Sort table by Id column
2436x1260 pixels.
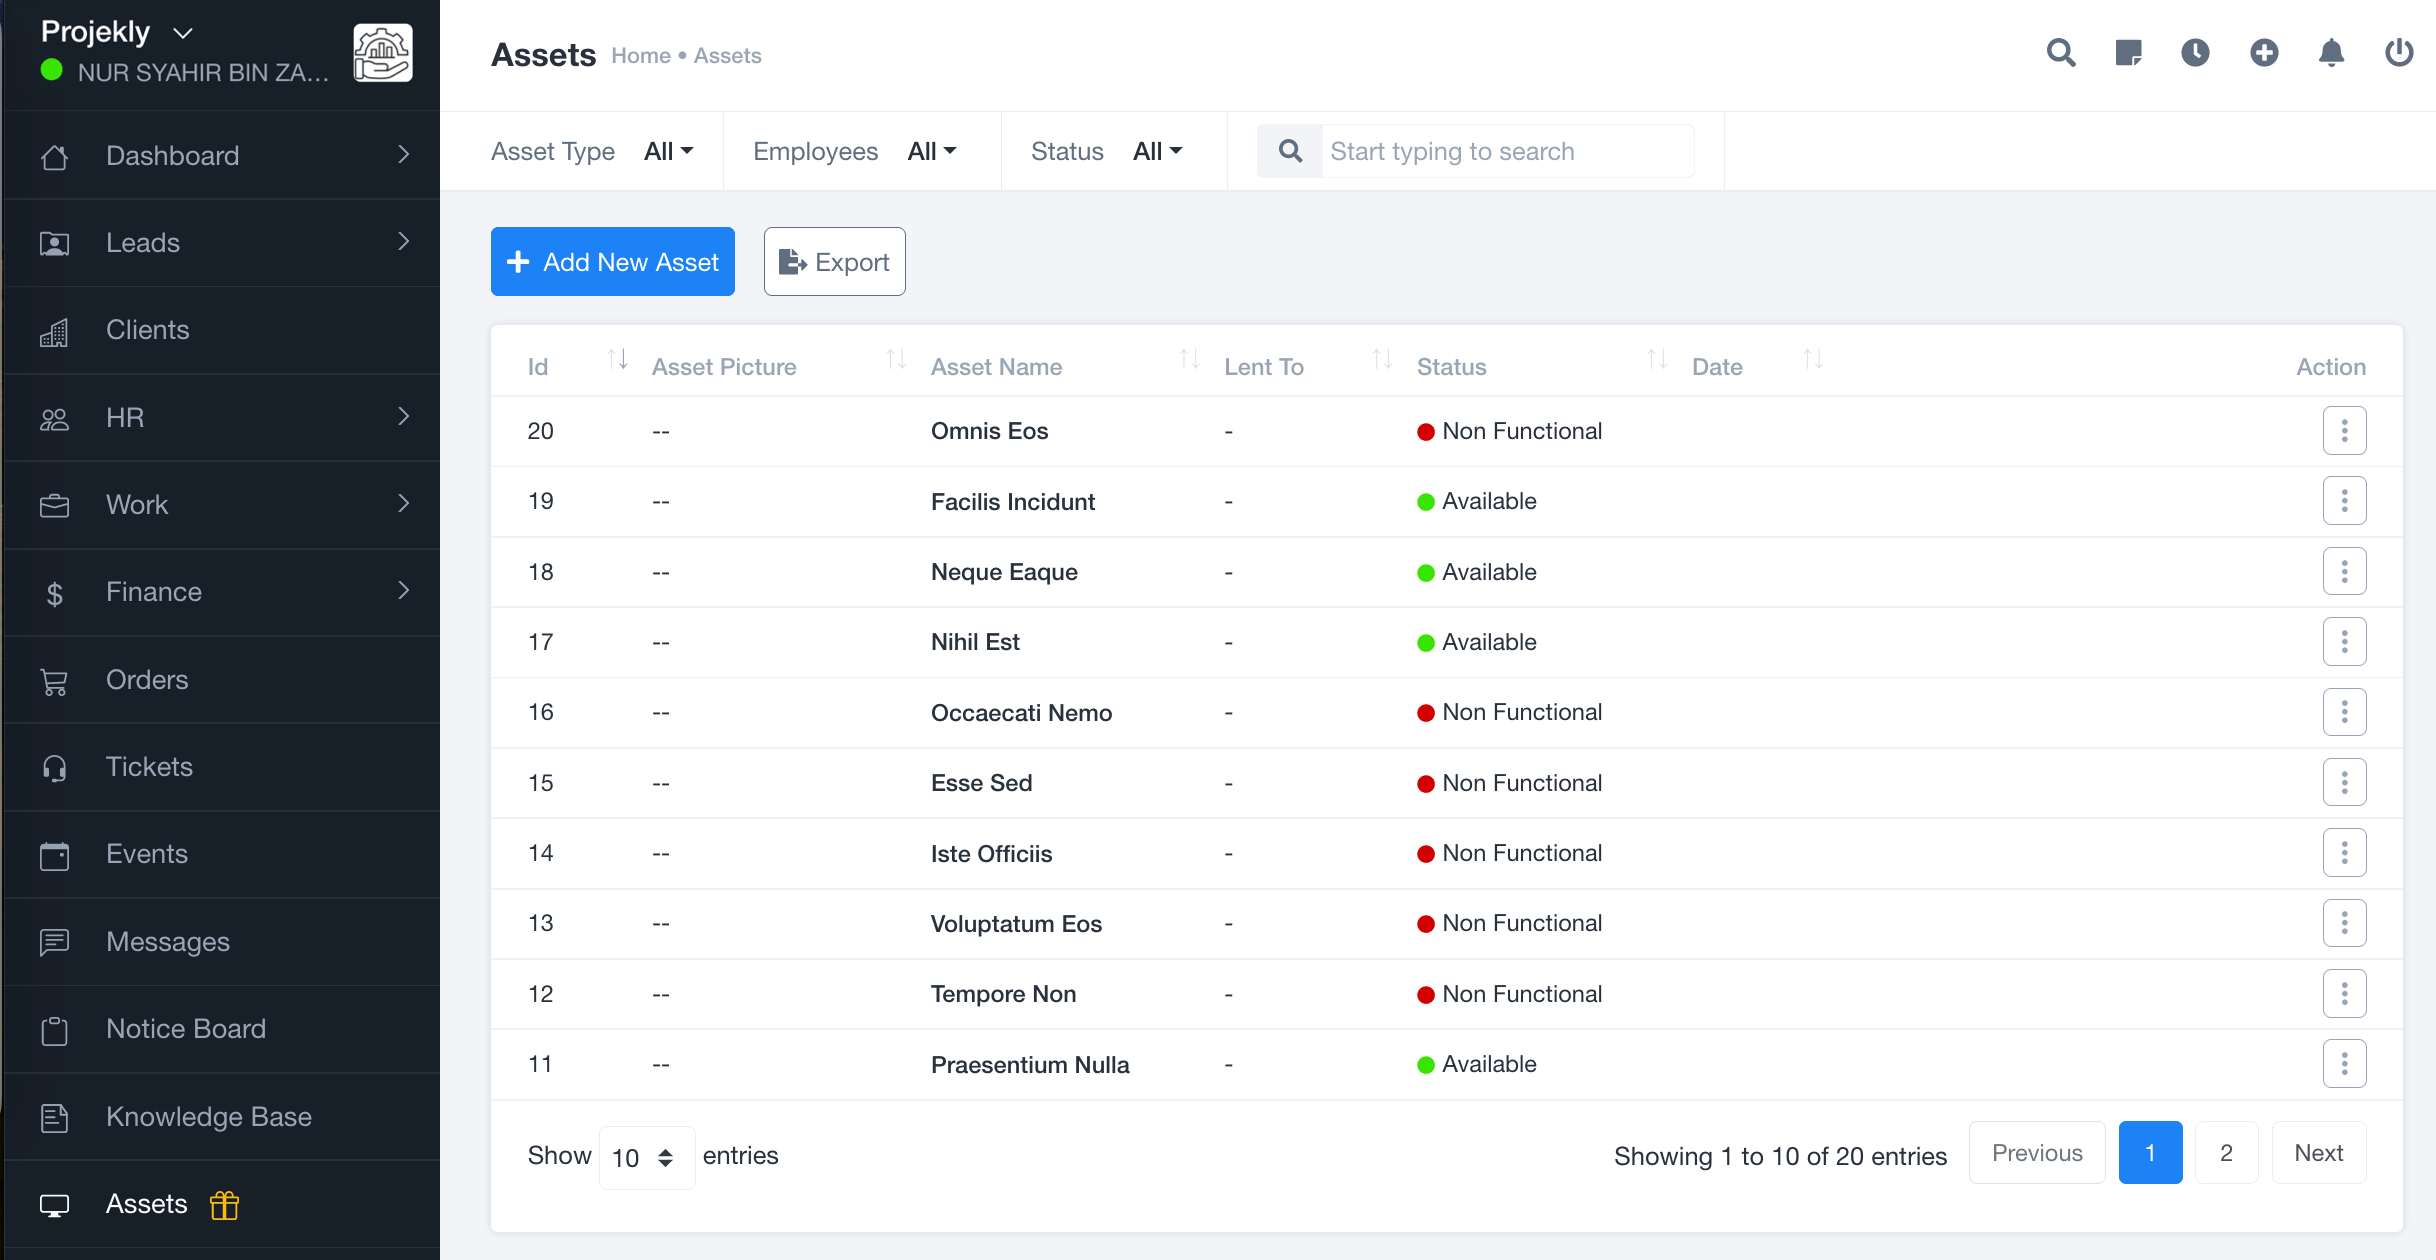coord(617,359)
